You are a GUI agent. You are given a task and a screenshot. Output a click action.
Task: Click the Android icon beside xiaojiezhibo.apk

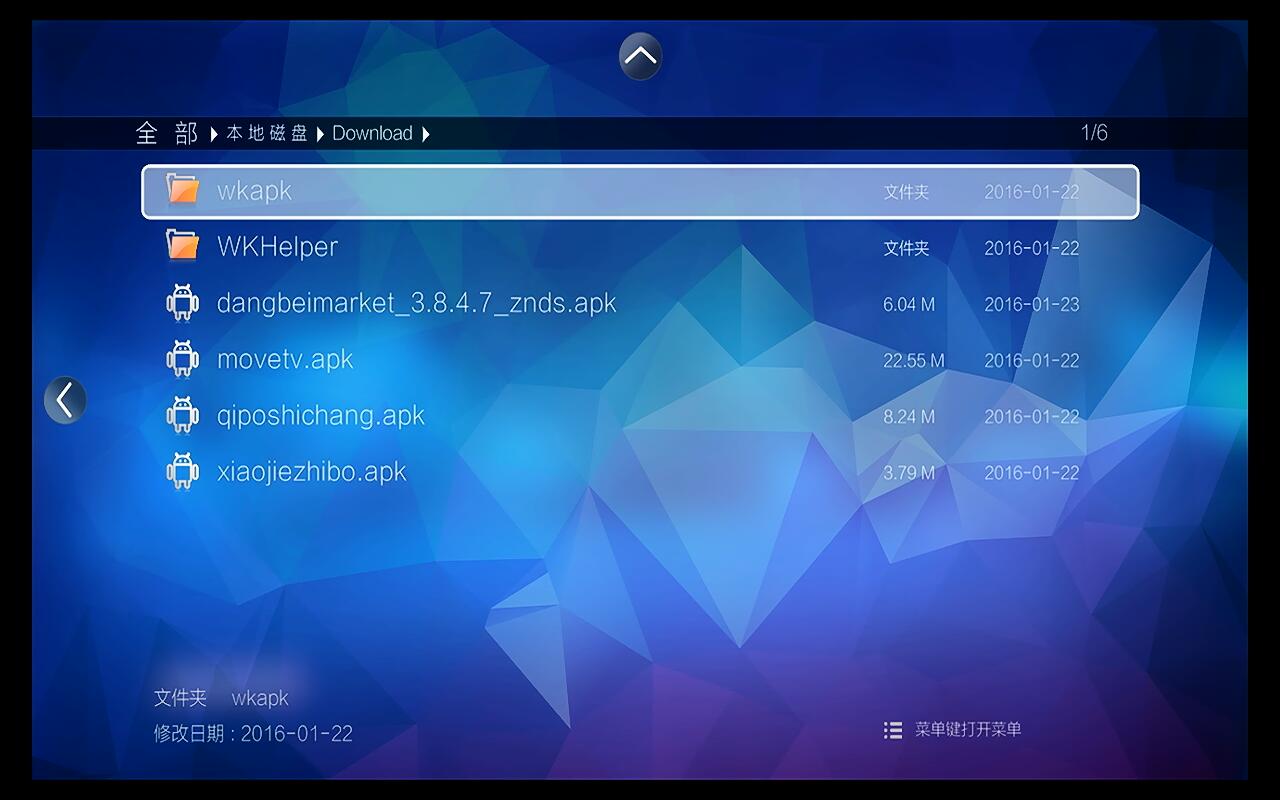(x=182, y=471)
